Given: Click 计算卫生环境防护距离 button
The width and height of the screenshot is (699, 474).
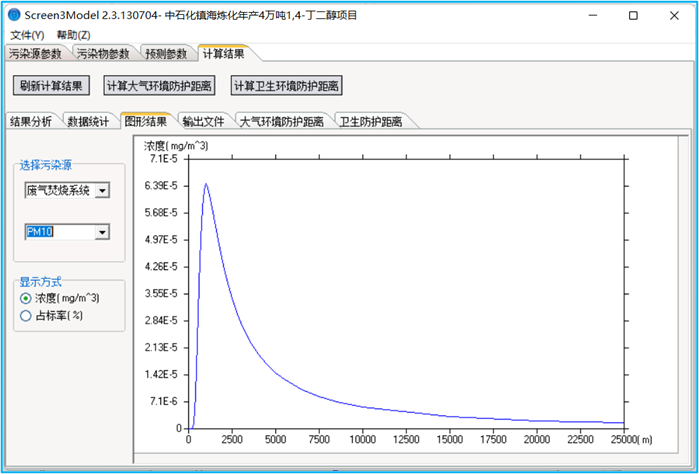Looking at the screenshot, I should pyautogui.click(x=287, y=86).
